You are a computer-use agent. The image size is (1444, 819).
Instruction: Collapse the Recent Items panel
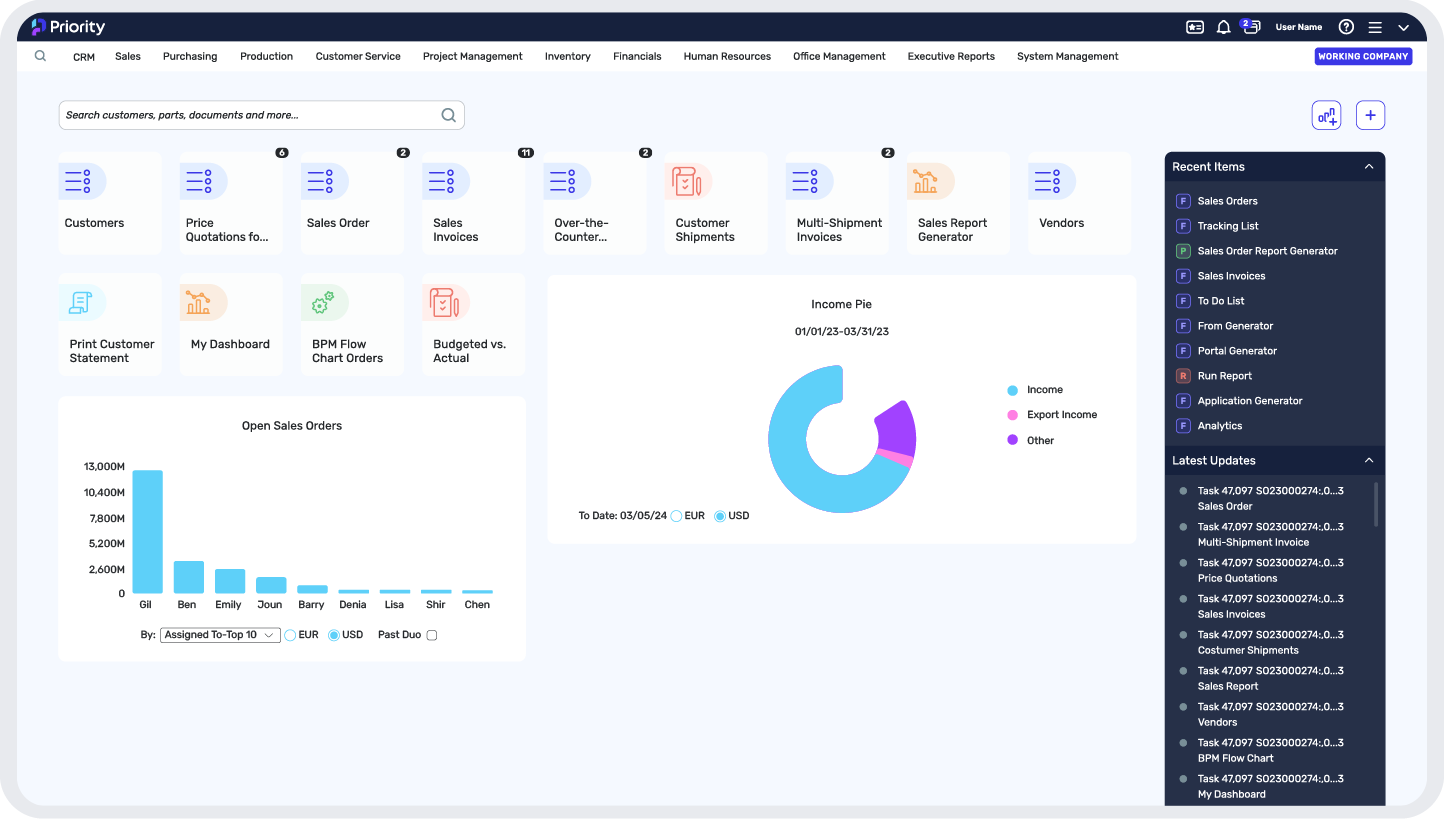click(1369, 167)
